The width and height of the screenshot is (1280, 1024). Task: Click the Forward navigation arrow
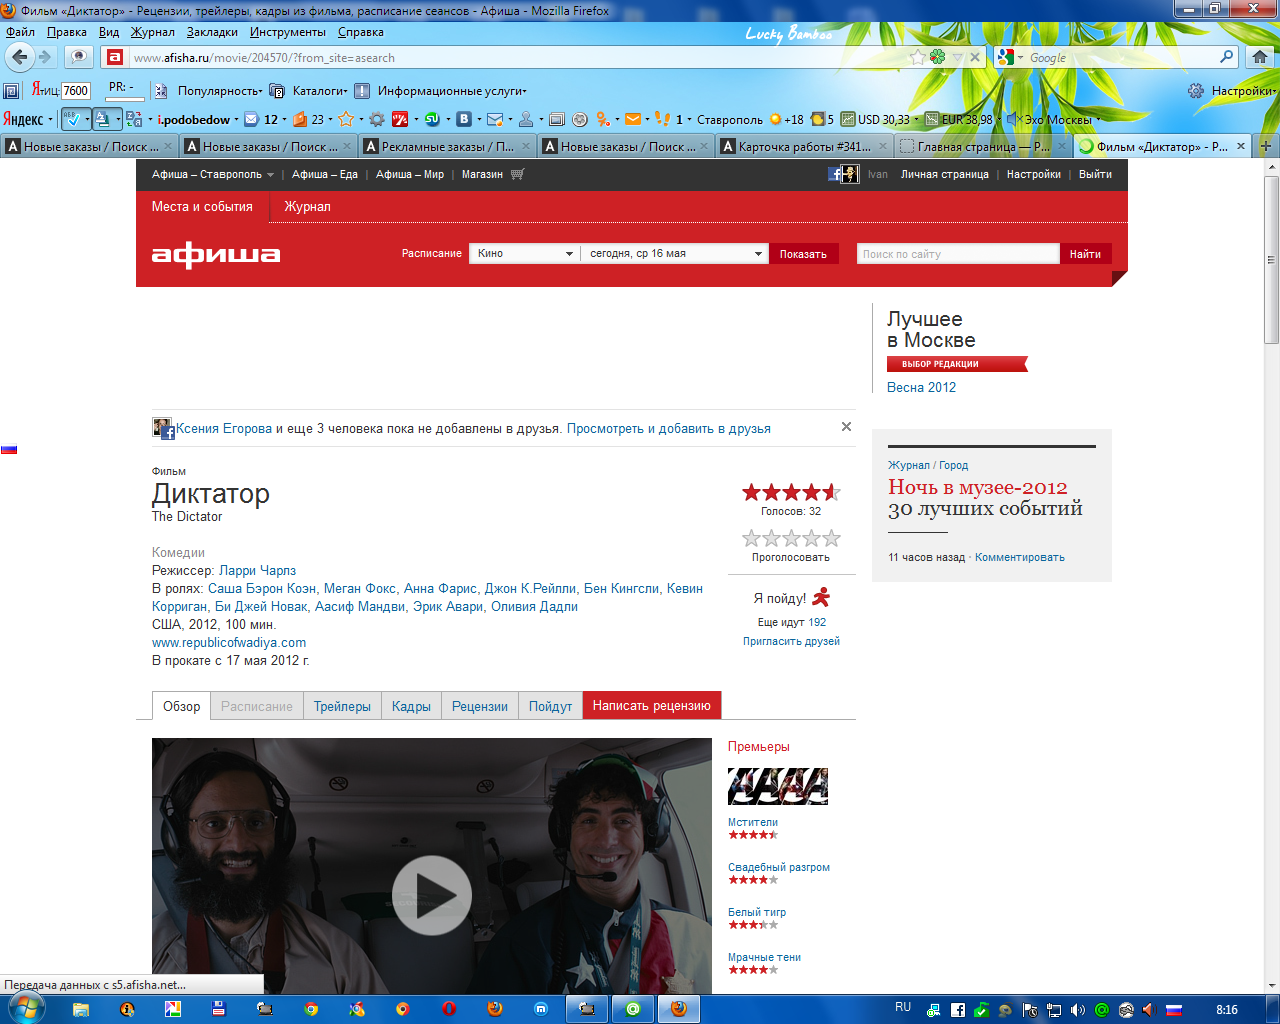point(44,57)
